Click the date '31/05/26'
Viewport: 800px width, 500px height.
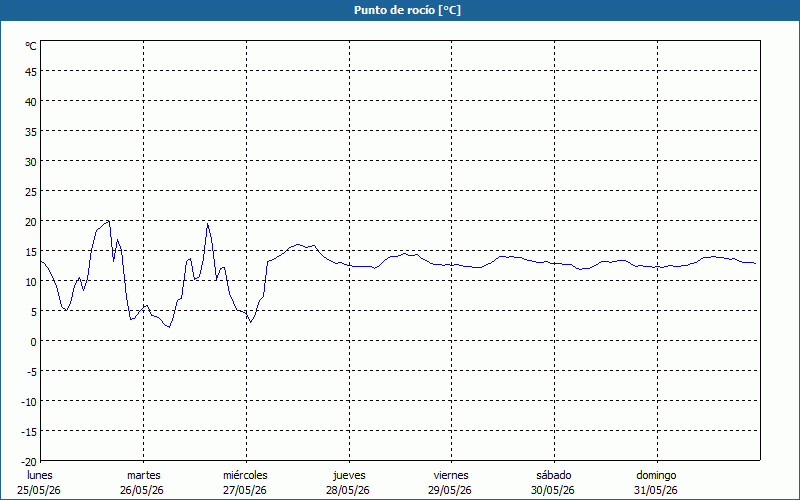pos(656,490)
